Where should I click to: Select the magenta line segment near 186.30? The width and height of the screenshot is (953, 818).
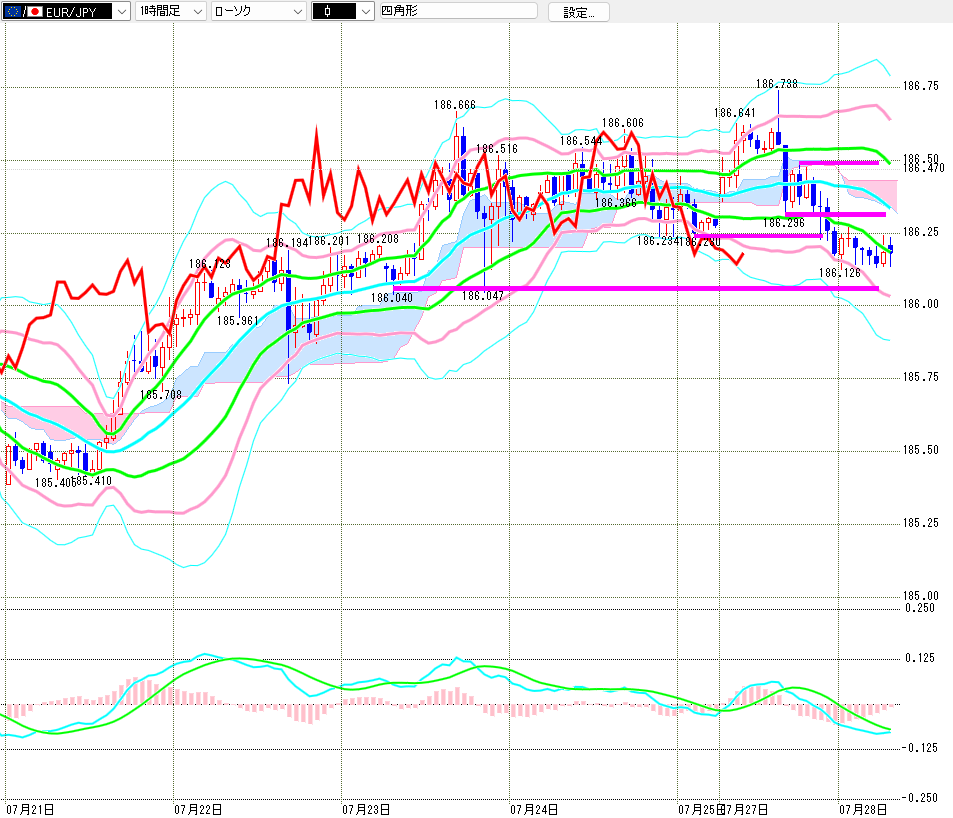(835, 214)
